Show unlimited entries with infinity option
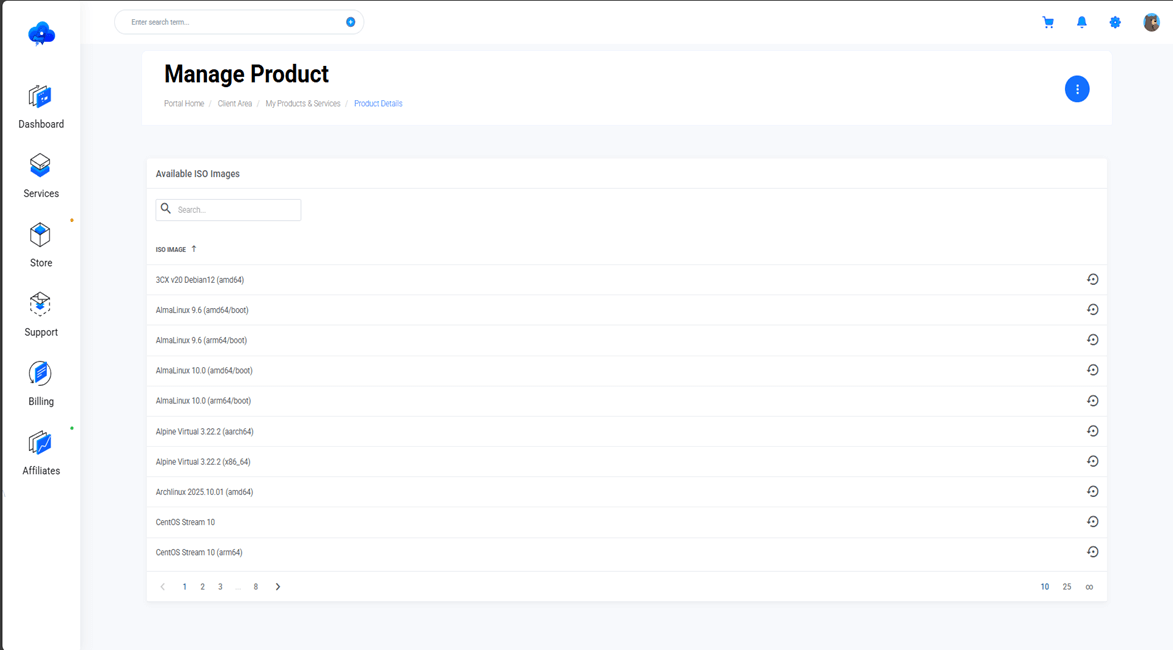 [x=1089, y=587]
